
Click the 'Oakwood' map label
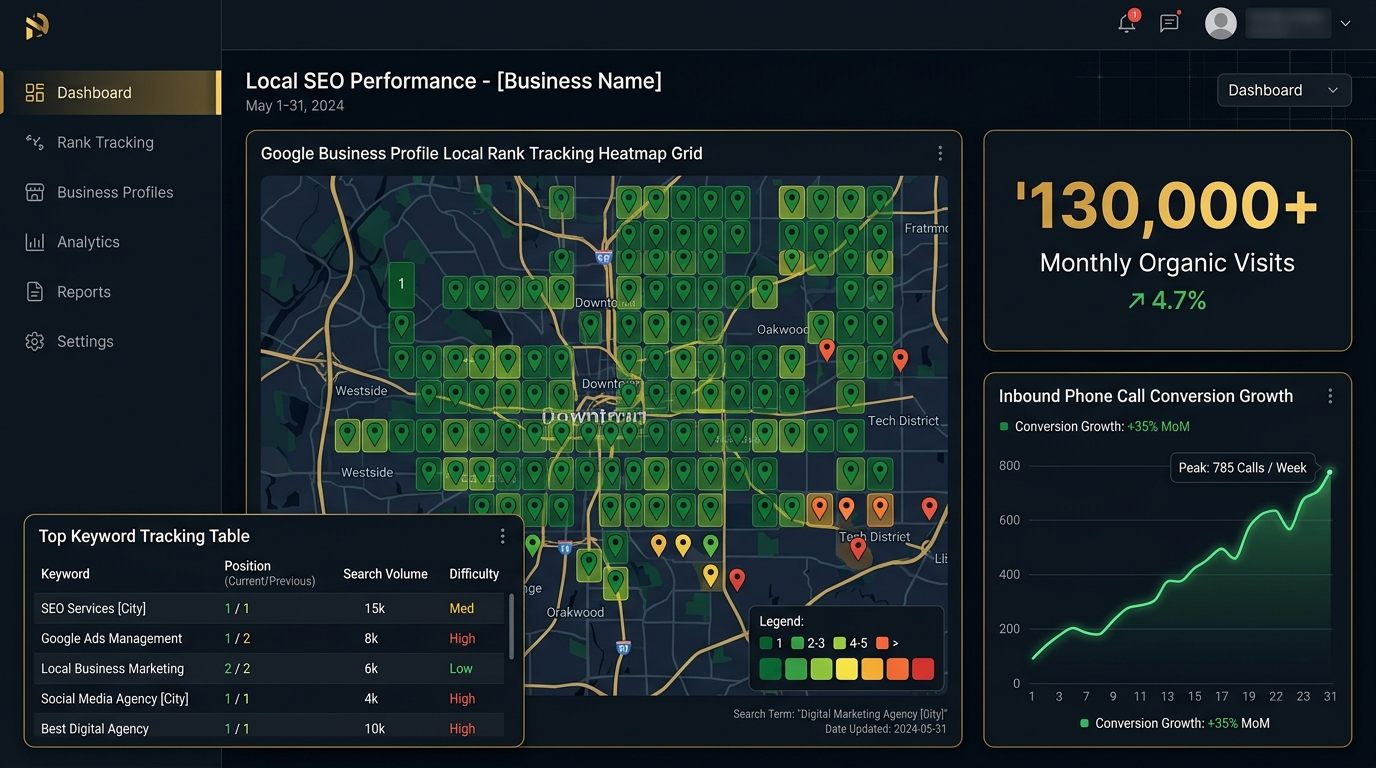point(783,329)
